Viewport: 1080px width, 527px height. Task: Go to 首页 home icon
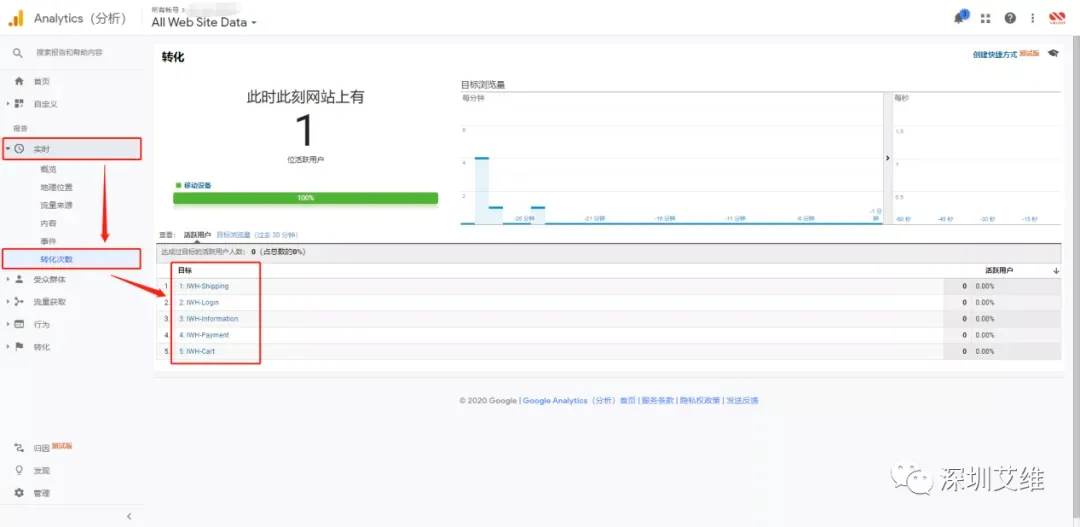click(x=19, y=81)
